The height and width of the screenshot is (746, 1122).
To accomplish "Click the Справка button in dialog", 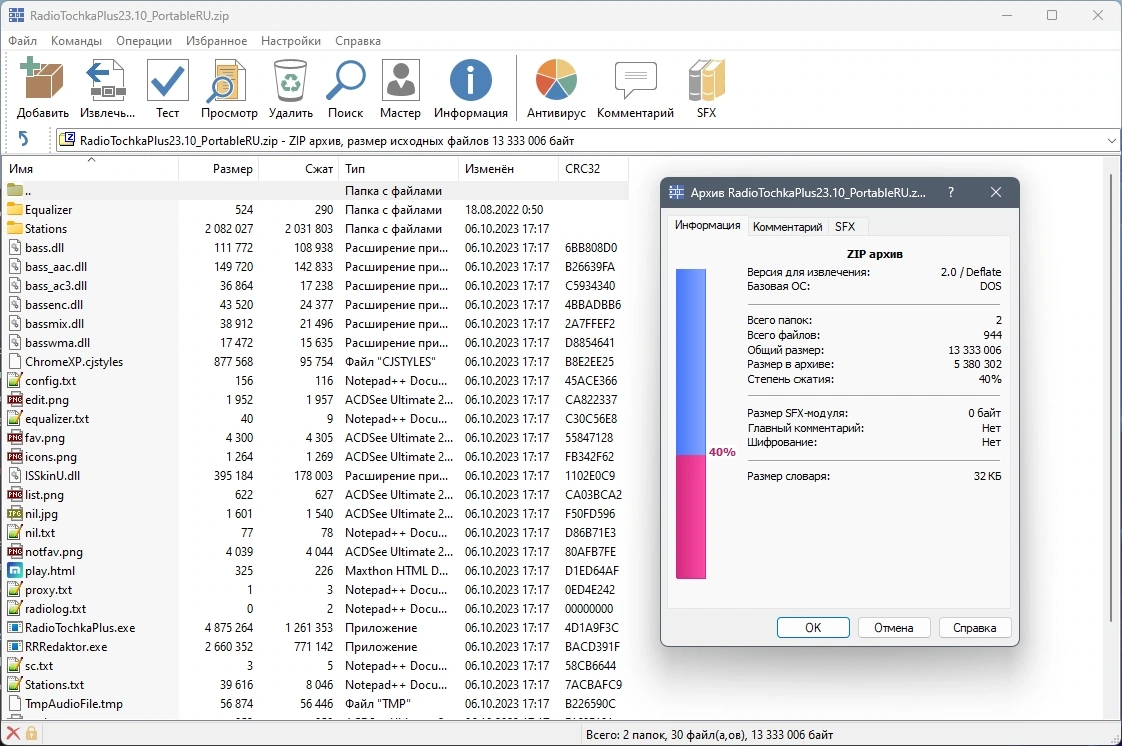I will 974,627.
